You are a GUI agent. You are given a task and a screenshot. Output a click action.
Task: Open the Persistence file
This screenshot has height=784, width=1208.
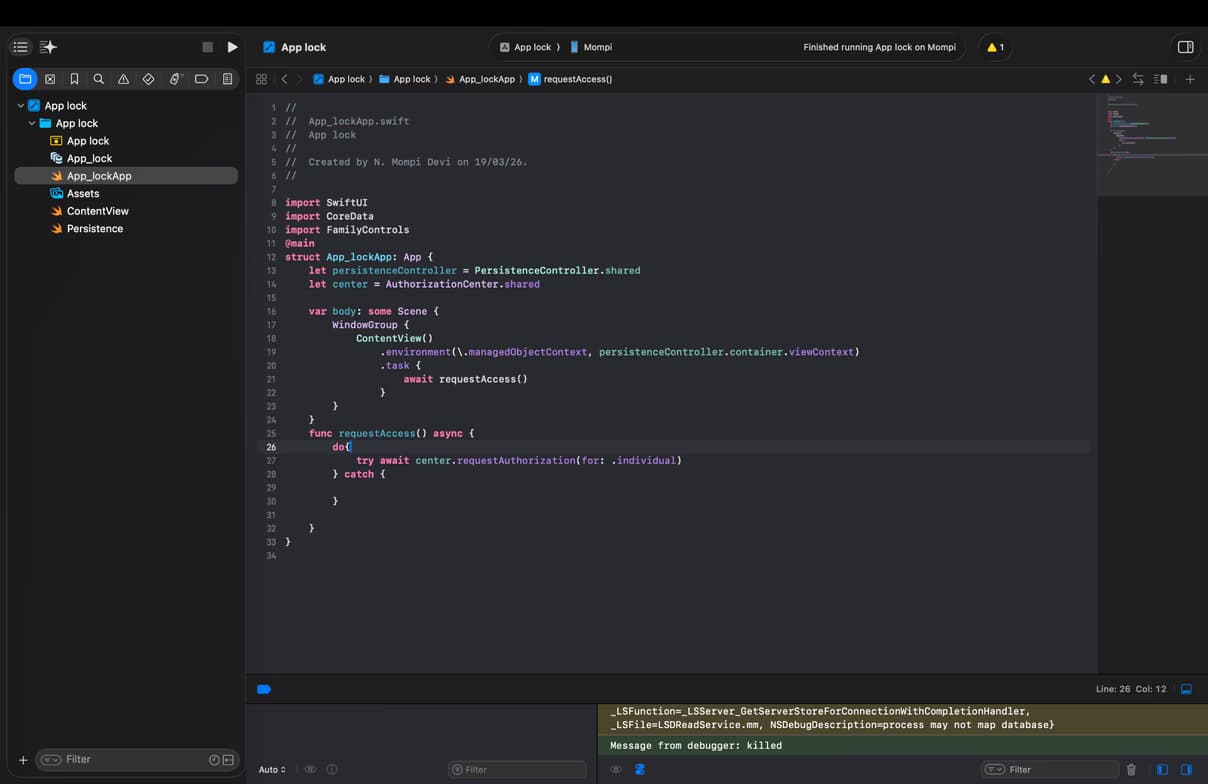tap(95, 229)
